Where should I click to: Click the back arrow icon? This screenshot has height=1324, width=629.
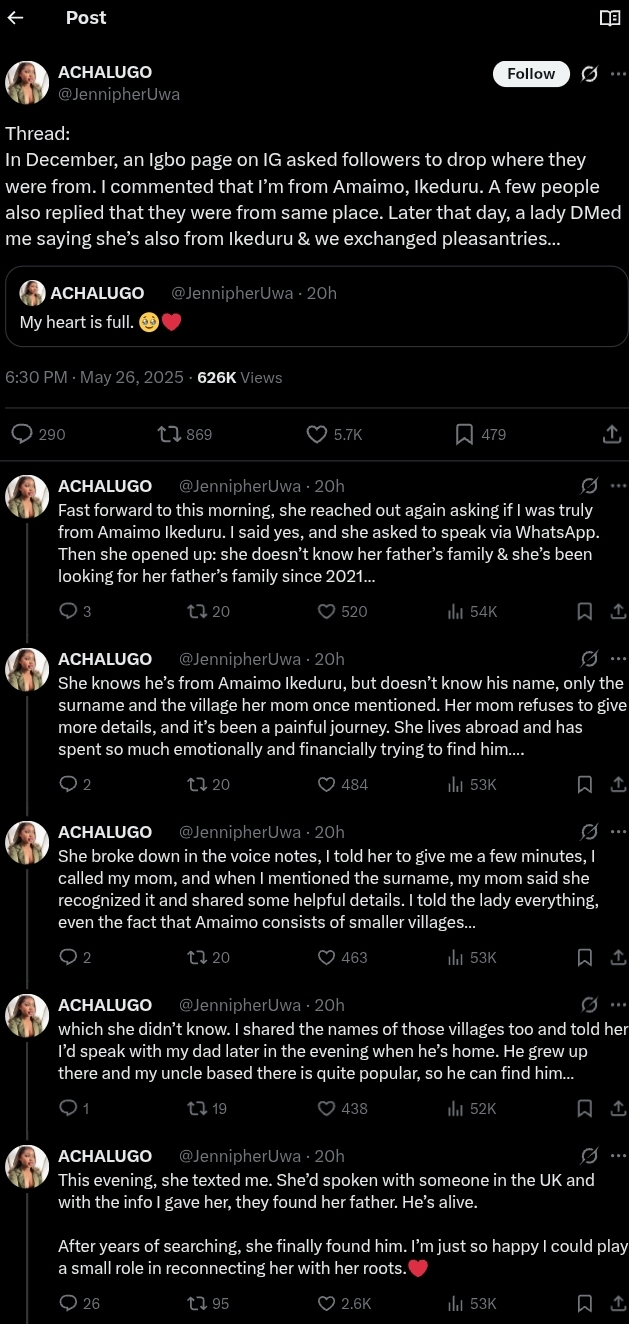[15, 18]
